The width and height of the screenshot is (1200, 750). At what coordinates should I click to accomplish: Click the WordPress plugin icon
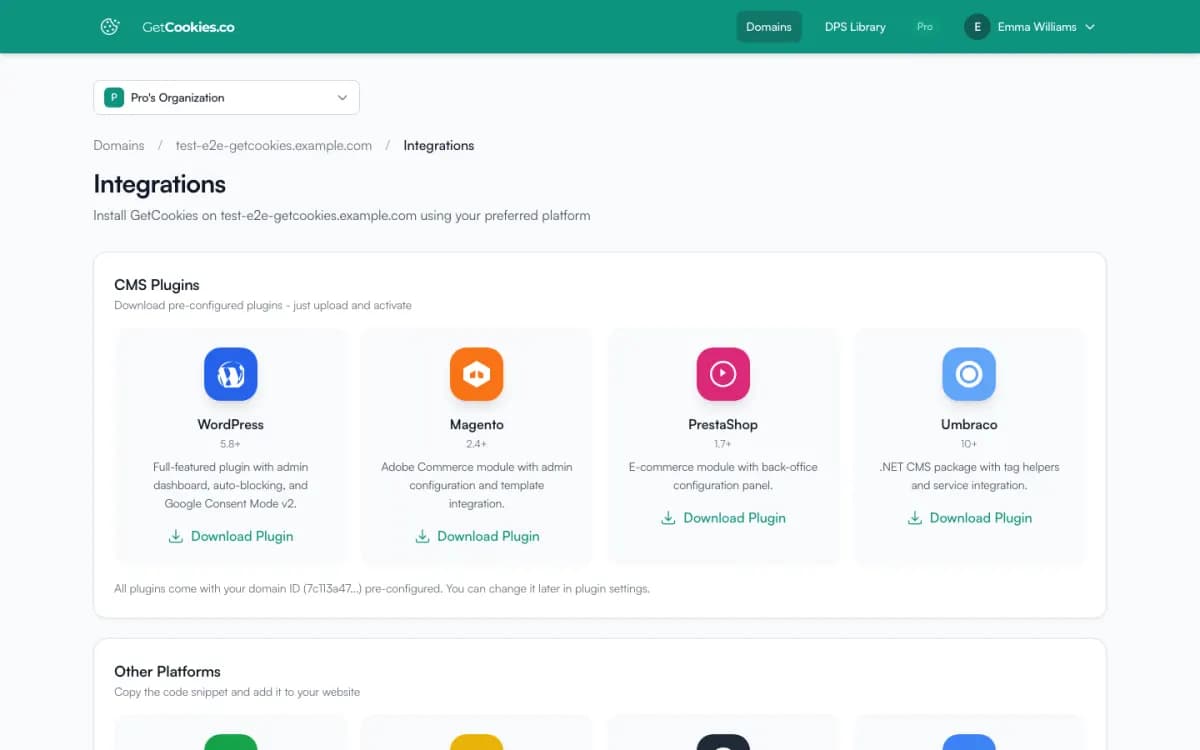pos(231,374)
